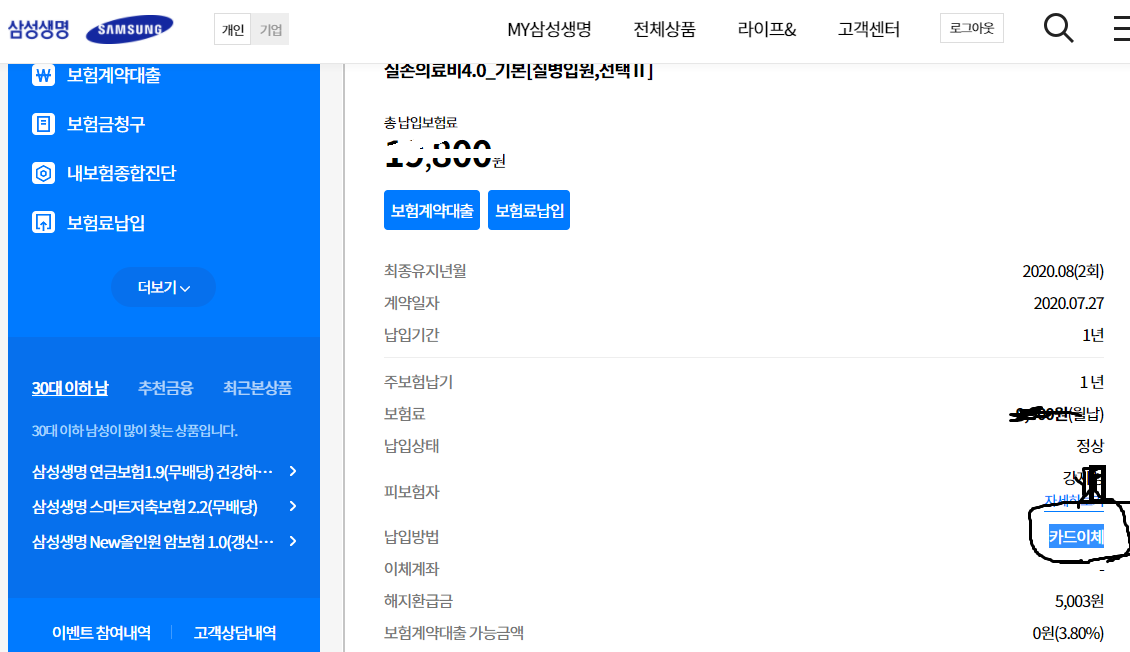Click the 5,003원 refund amount
The width and height of the screenshot is (1130, 652).
[x=1080, y=601]
